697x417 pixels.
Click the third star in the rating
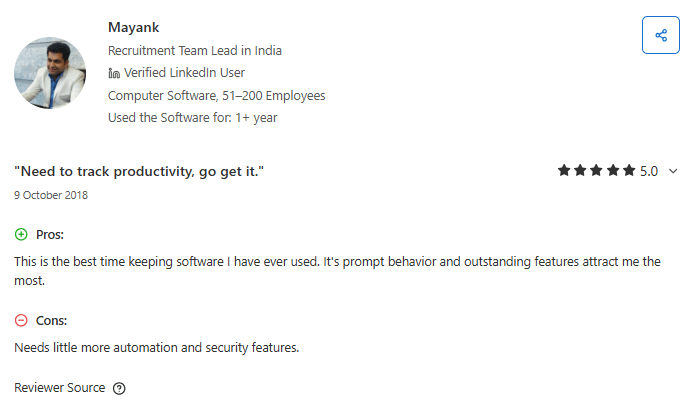pyautogui.click(x=596, y=171)
